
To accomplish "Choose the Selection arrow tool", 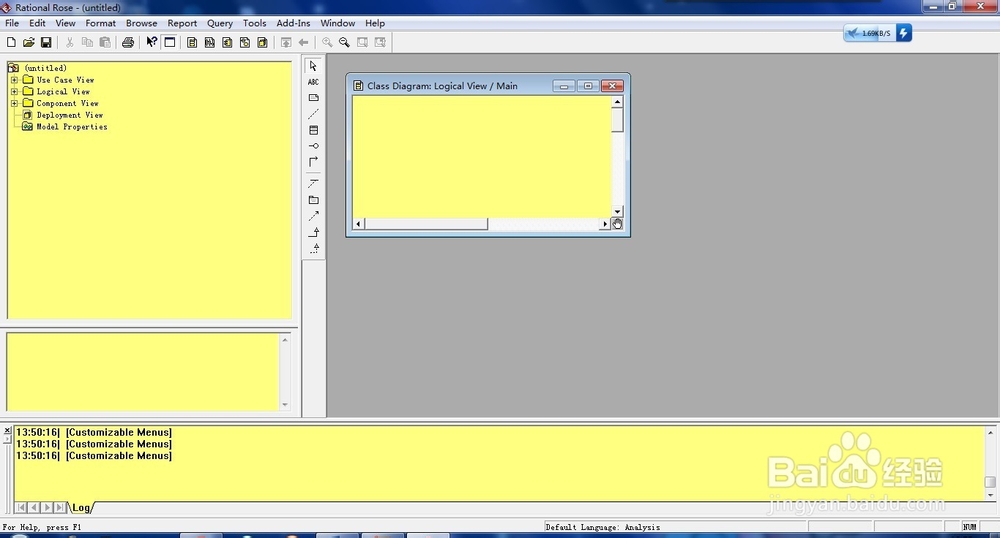I will pyautogui.click(x=313, y=66).
